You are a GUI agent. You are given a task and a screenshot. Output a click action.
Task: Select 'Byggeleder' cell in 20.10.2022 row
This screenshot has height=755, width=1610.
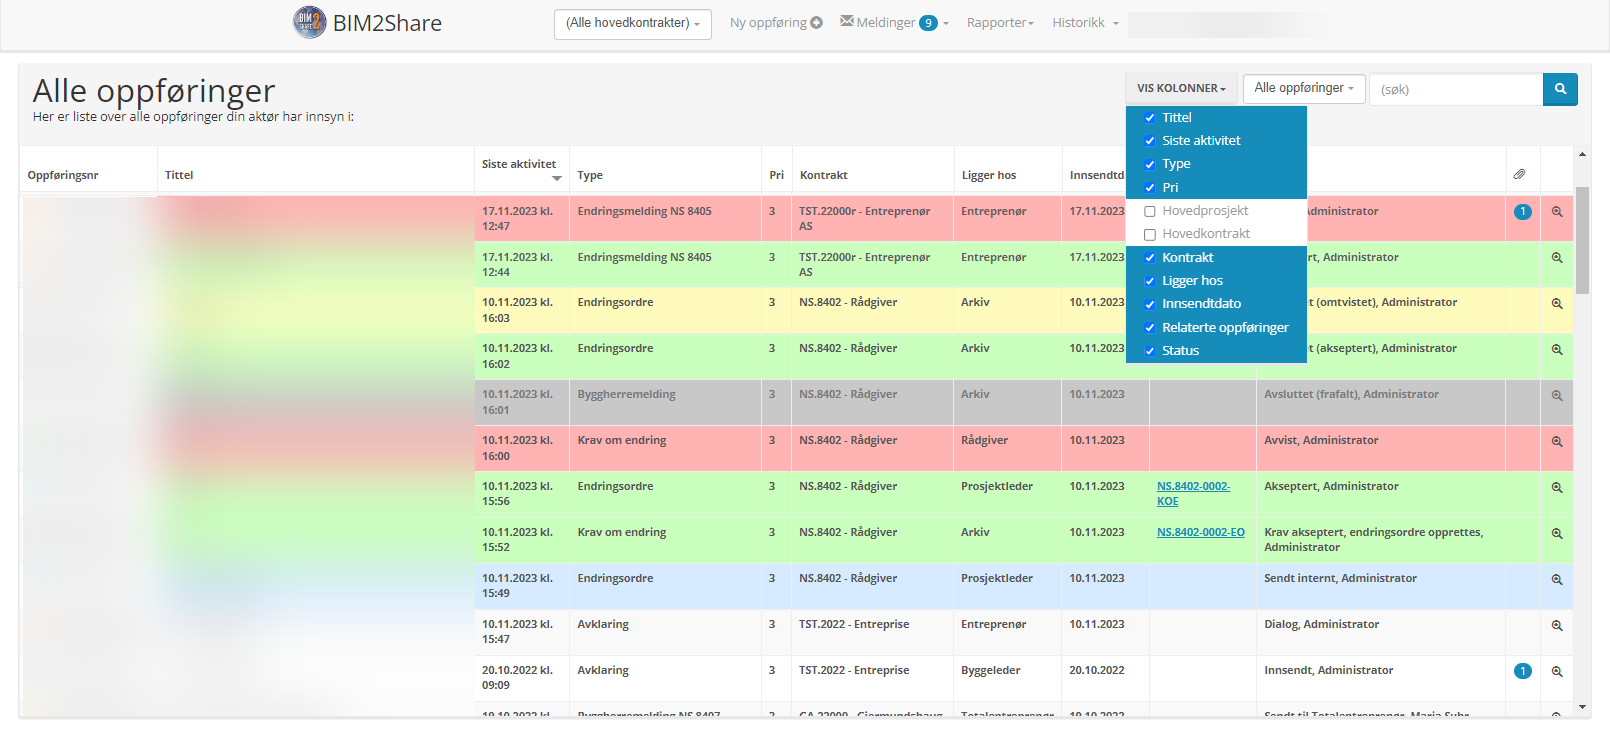tap(991, 670)
